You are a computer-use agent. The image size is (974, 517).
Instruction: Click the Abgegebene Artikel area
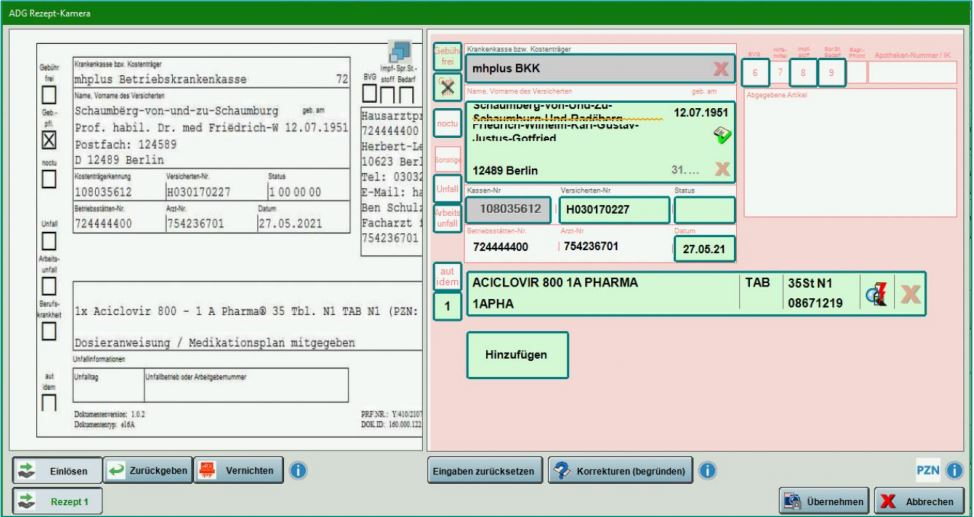tap(850, 153)
